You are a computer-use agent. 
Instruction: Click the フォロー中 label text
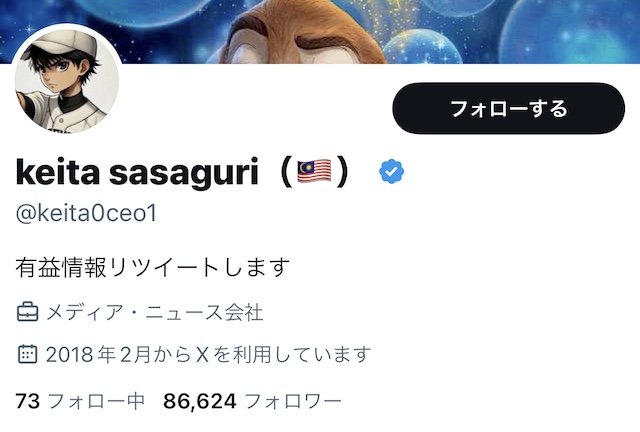(96, 401)
